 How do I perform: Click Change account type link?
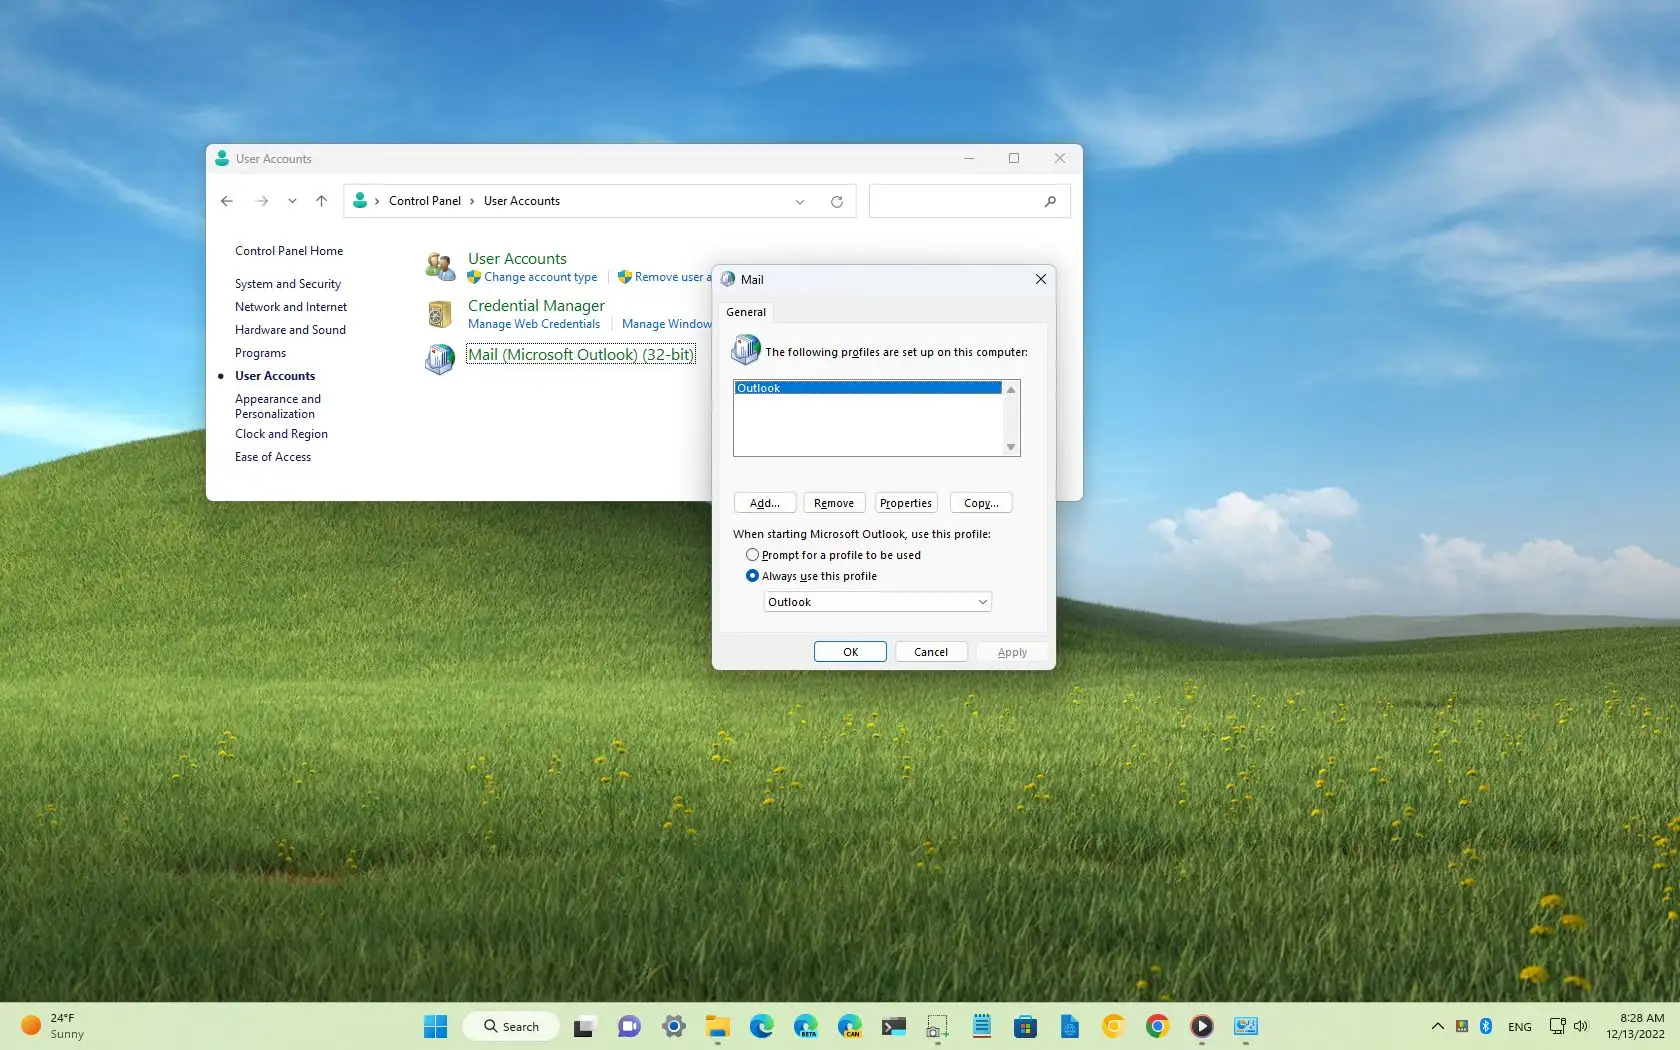(x=540, y=277)
